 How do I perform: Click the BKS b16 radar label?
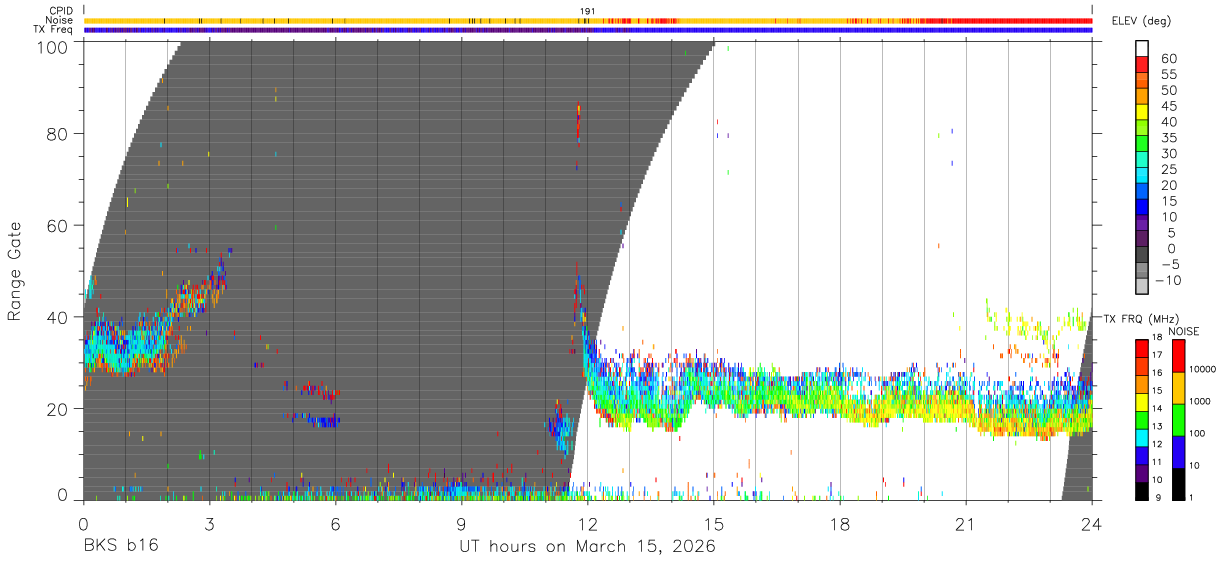coord(121,547)
